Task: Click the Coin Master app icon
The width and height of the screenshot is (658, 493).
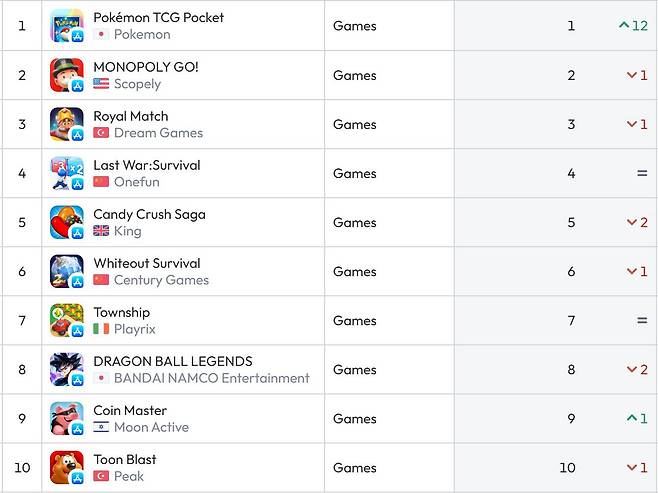Action: click(67, 418)
